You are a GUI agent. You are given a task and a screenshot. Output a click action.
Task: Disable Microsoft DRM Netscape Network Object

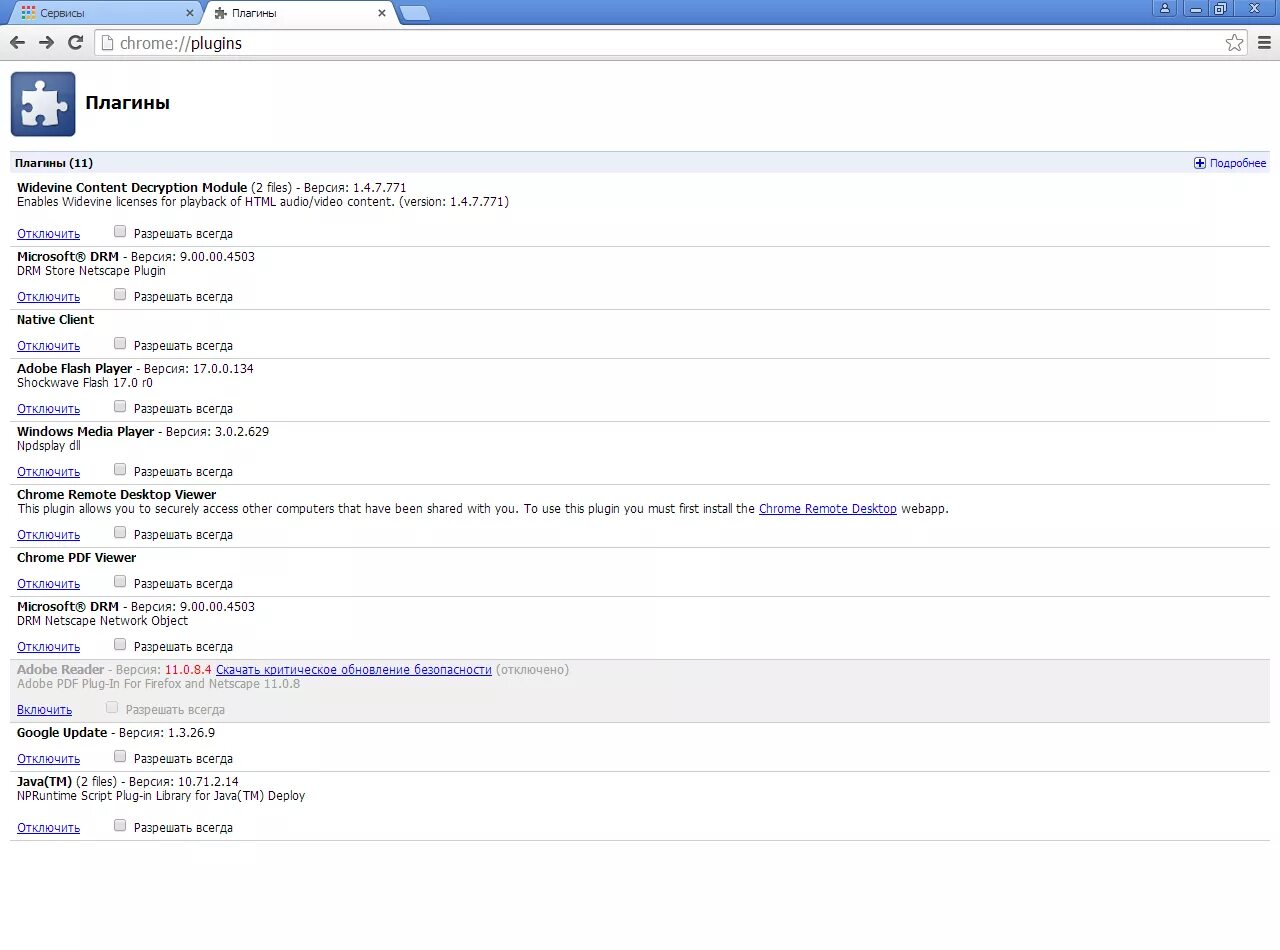tap(48, 647)
